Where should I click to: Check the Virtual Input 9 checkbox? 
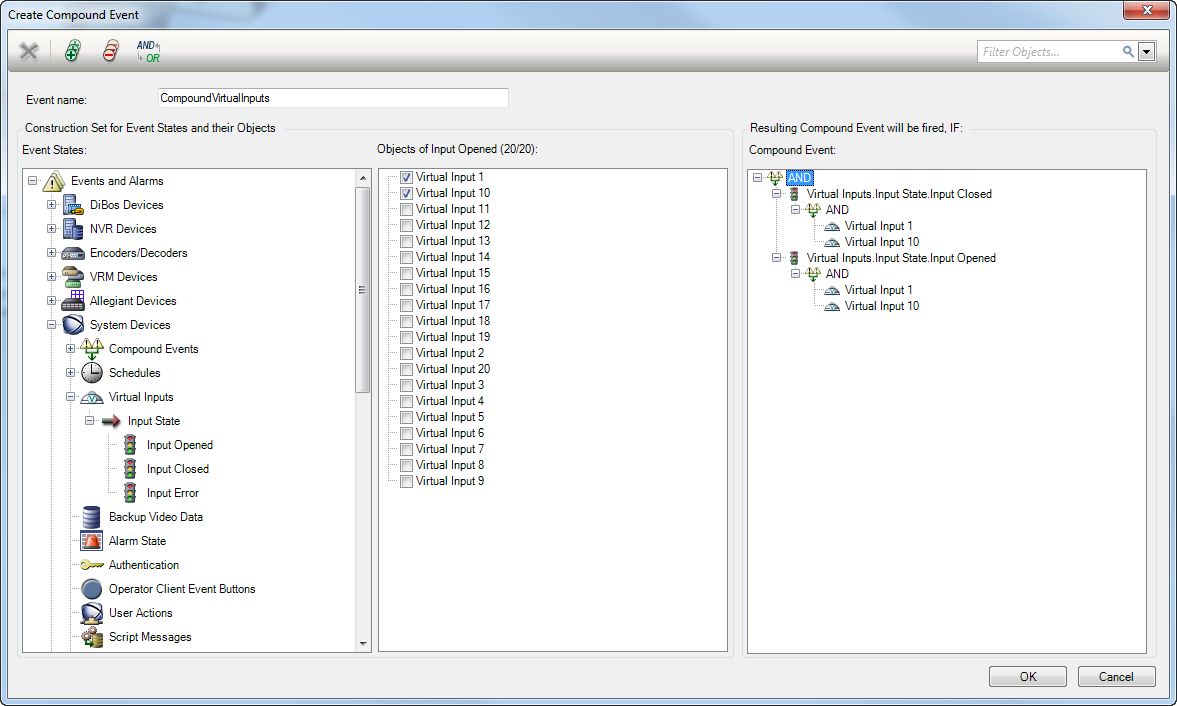coord(406,482)
